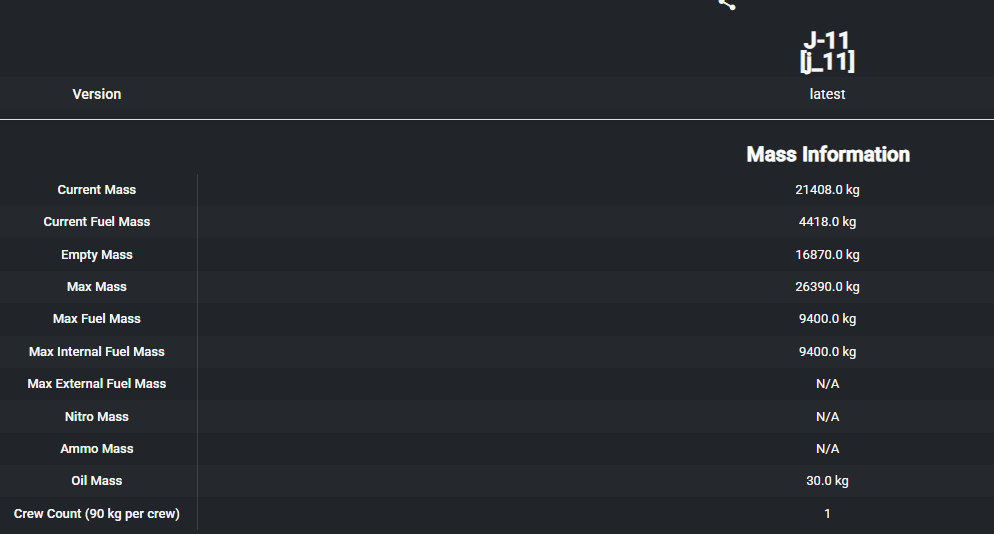
Task: Click the 30.0 kg oil mass value
Action: pos(827,481)
